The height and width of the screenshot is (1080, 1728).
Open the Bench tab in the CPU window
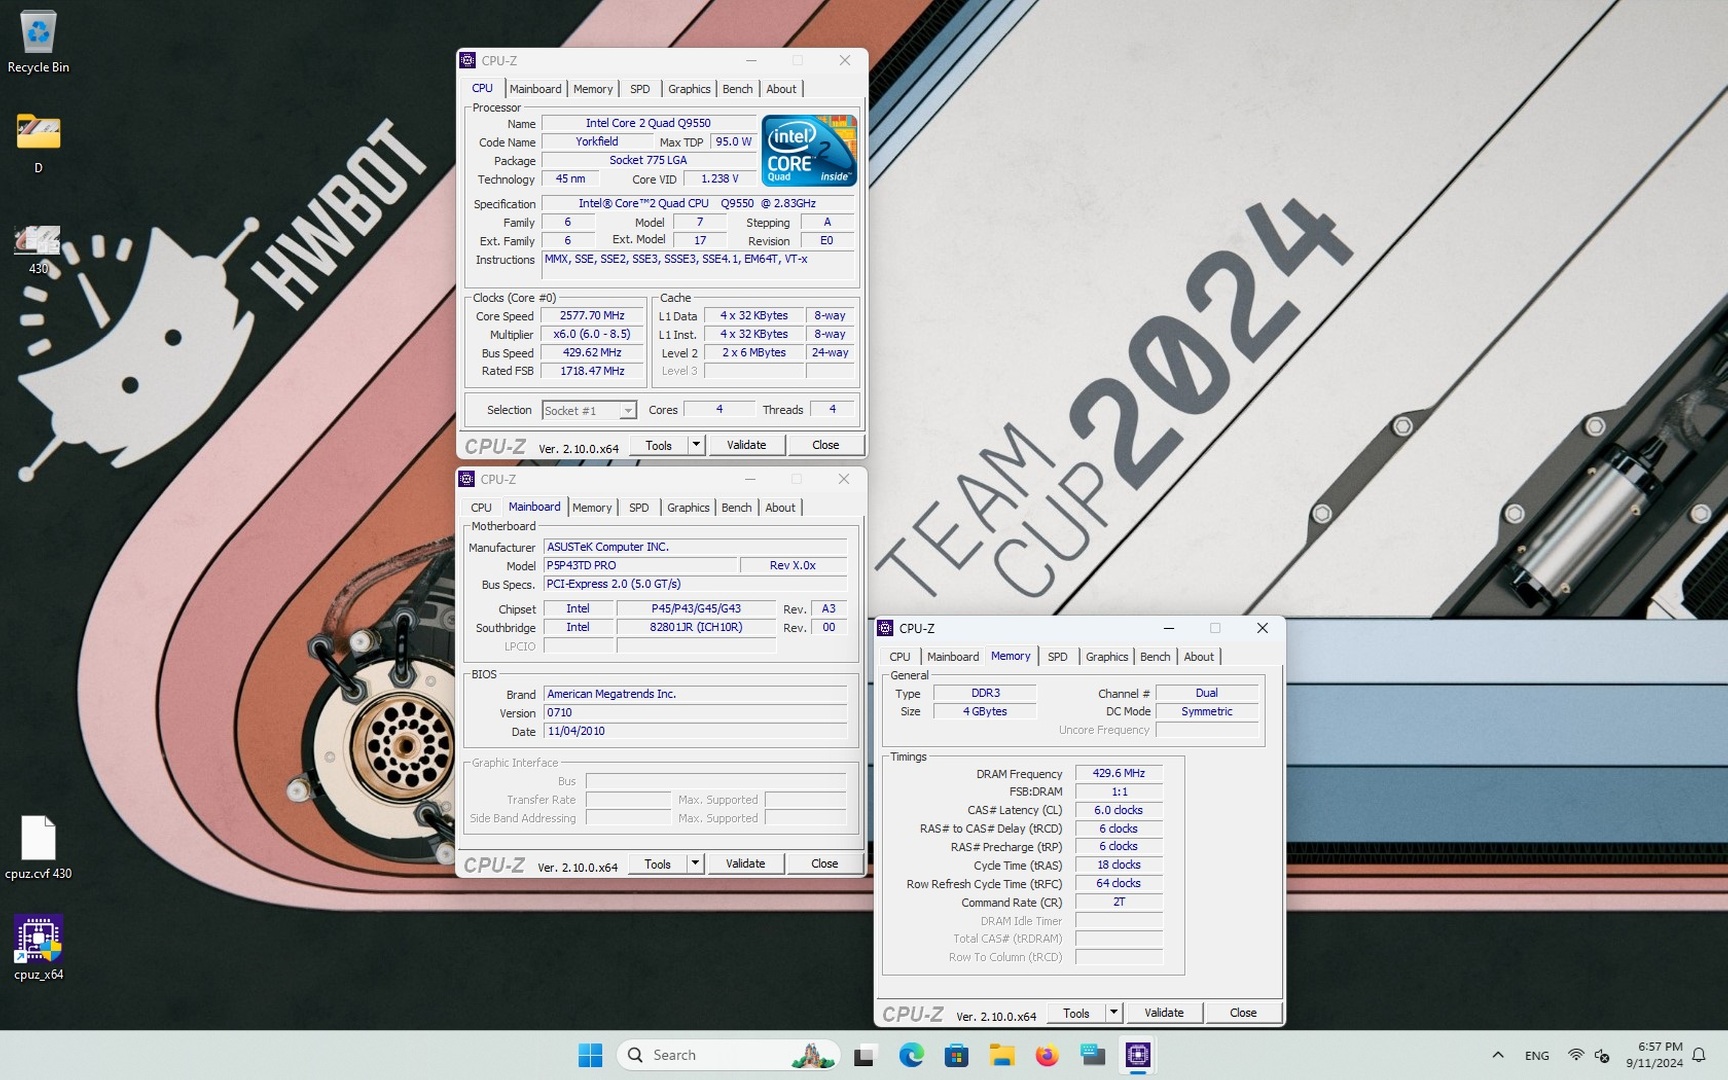[738, 89]
